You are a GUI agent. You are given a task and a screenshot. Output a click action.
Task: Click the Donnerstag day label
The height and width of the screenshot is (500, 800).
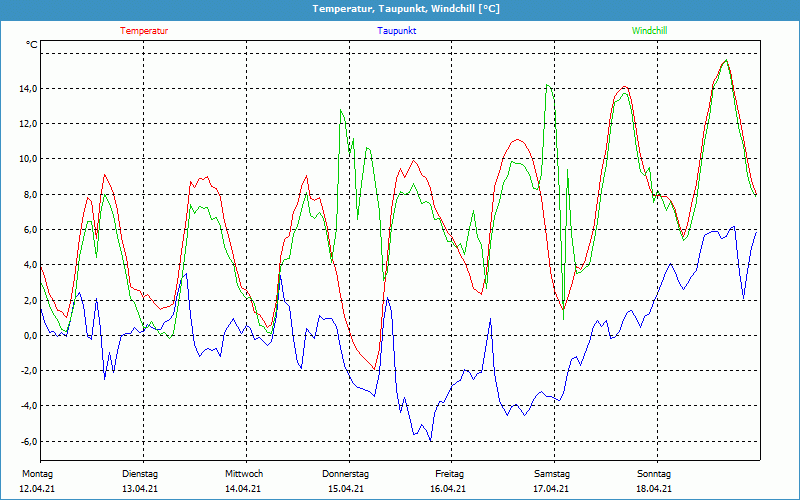point(345,474)
